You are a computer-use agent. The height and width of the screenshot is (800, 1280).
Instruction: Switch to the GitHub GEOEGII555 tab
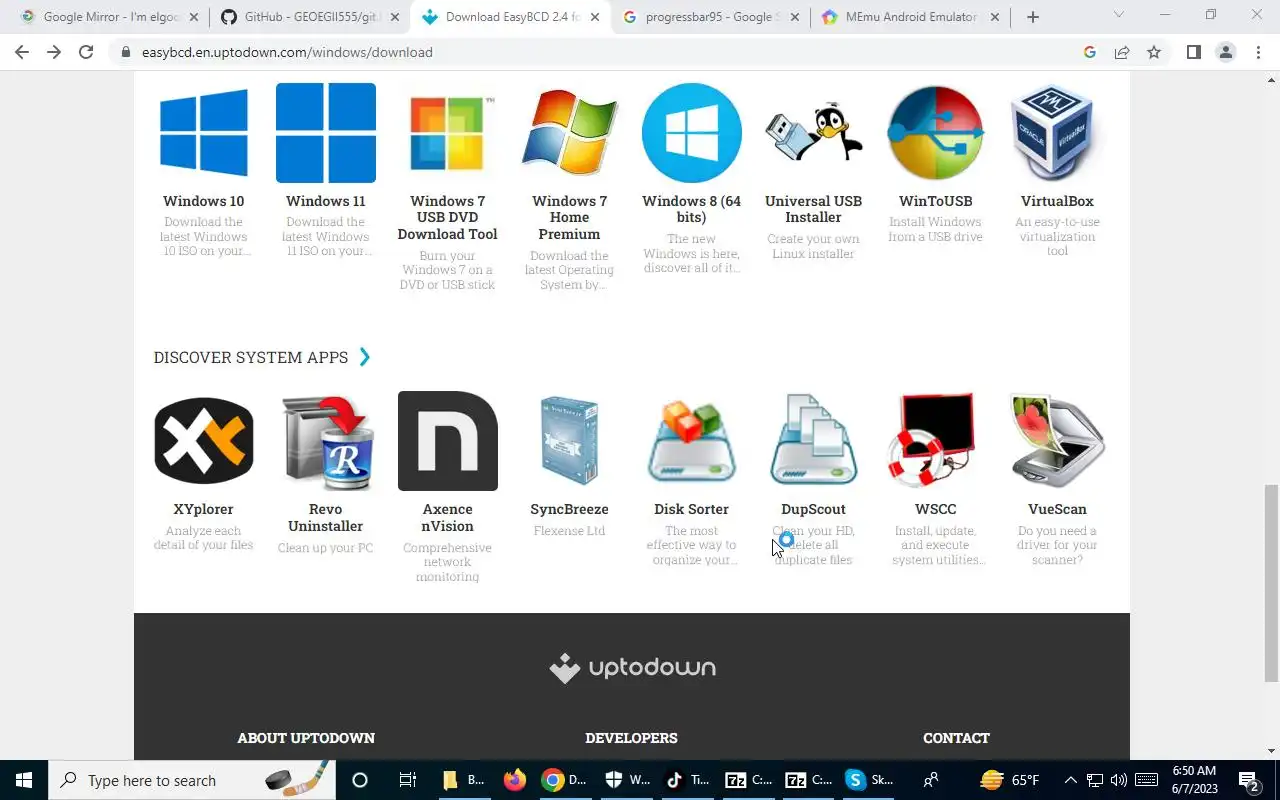tap(309, 17)
